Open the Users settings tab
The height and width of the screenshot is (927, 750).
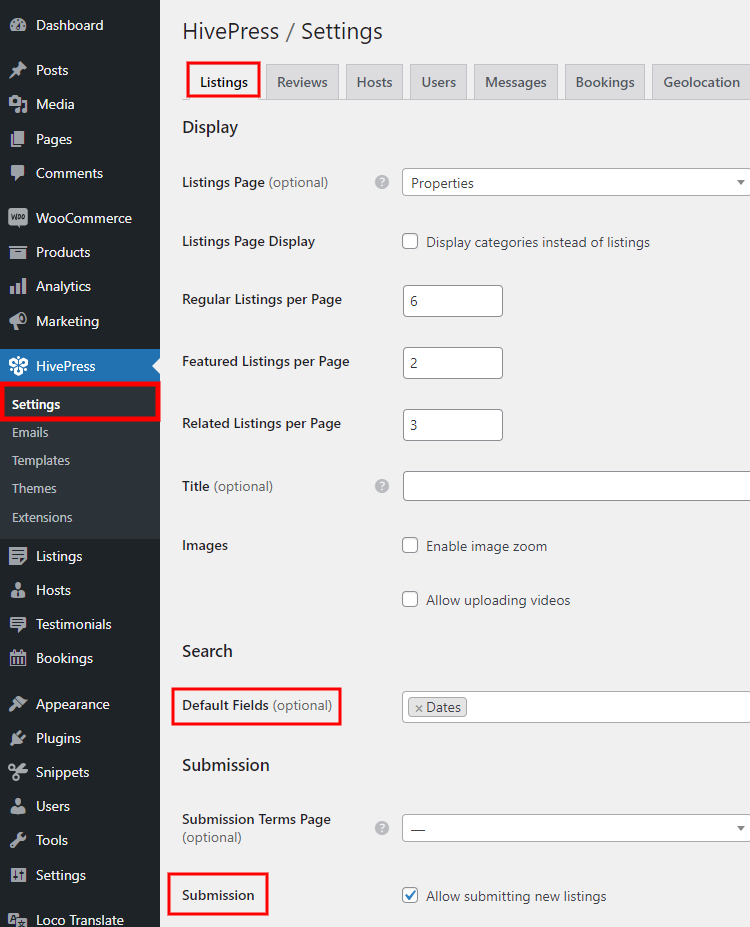pos(439,82)
